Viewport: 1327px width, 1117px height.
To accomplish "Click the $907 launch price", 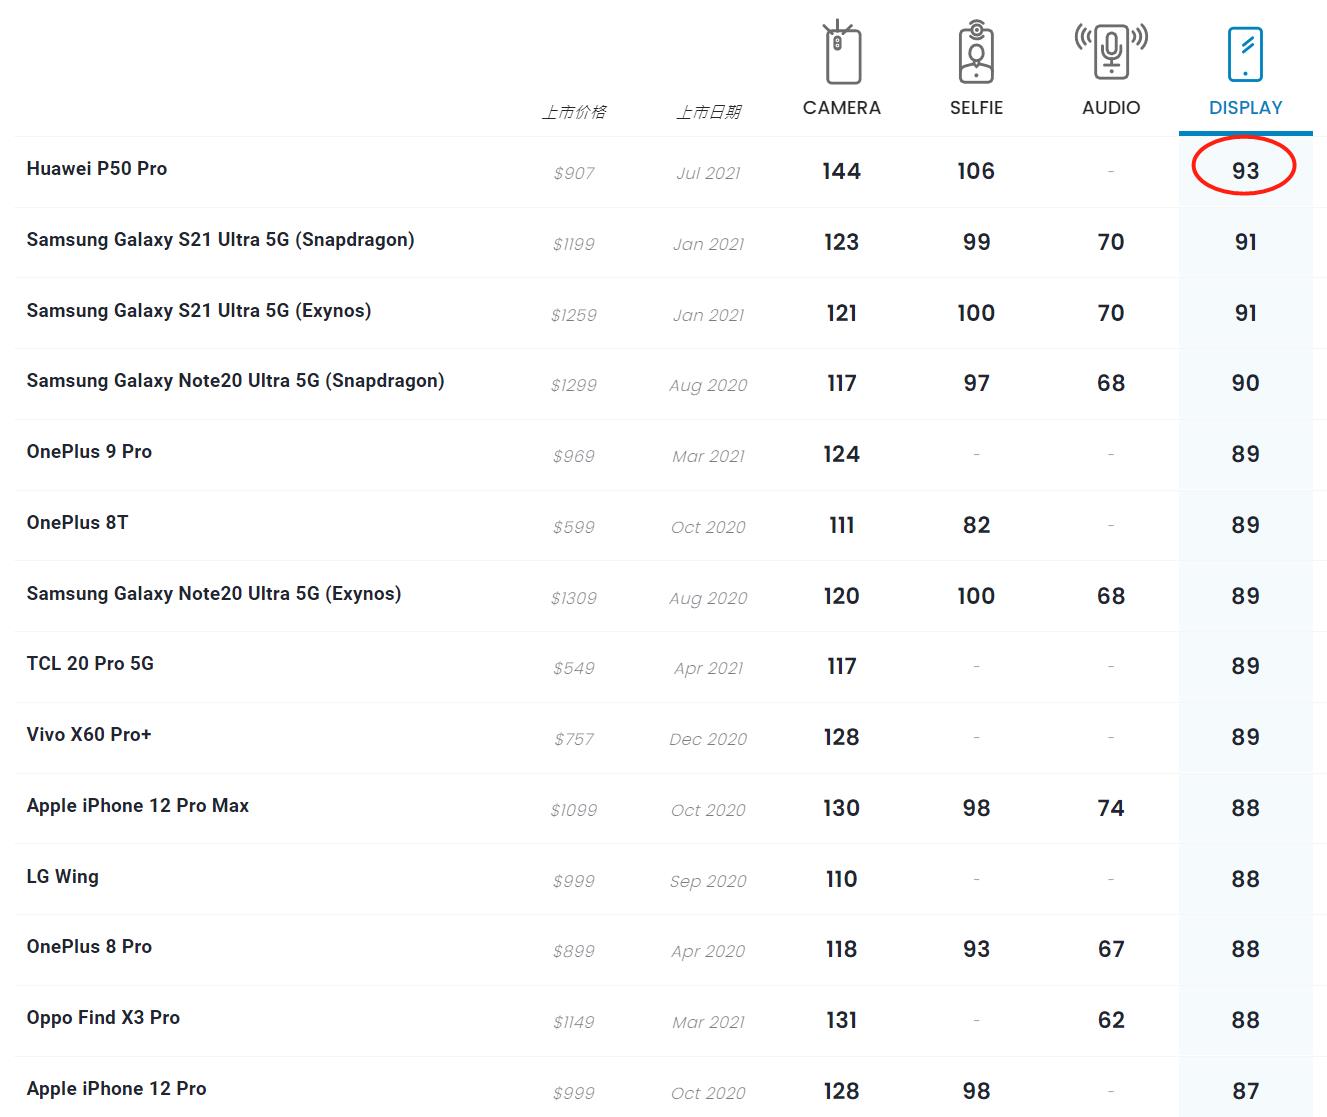I will (x=574, y=173).
